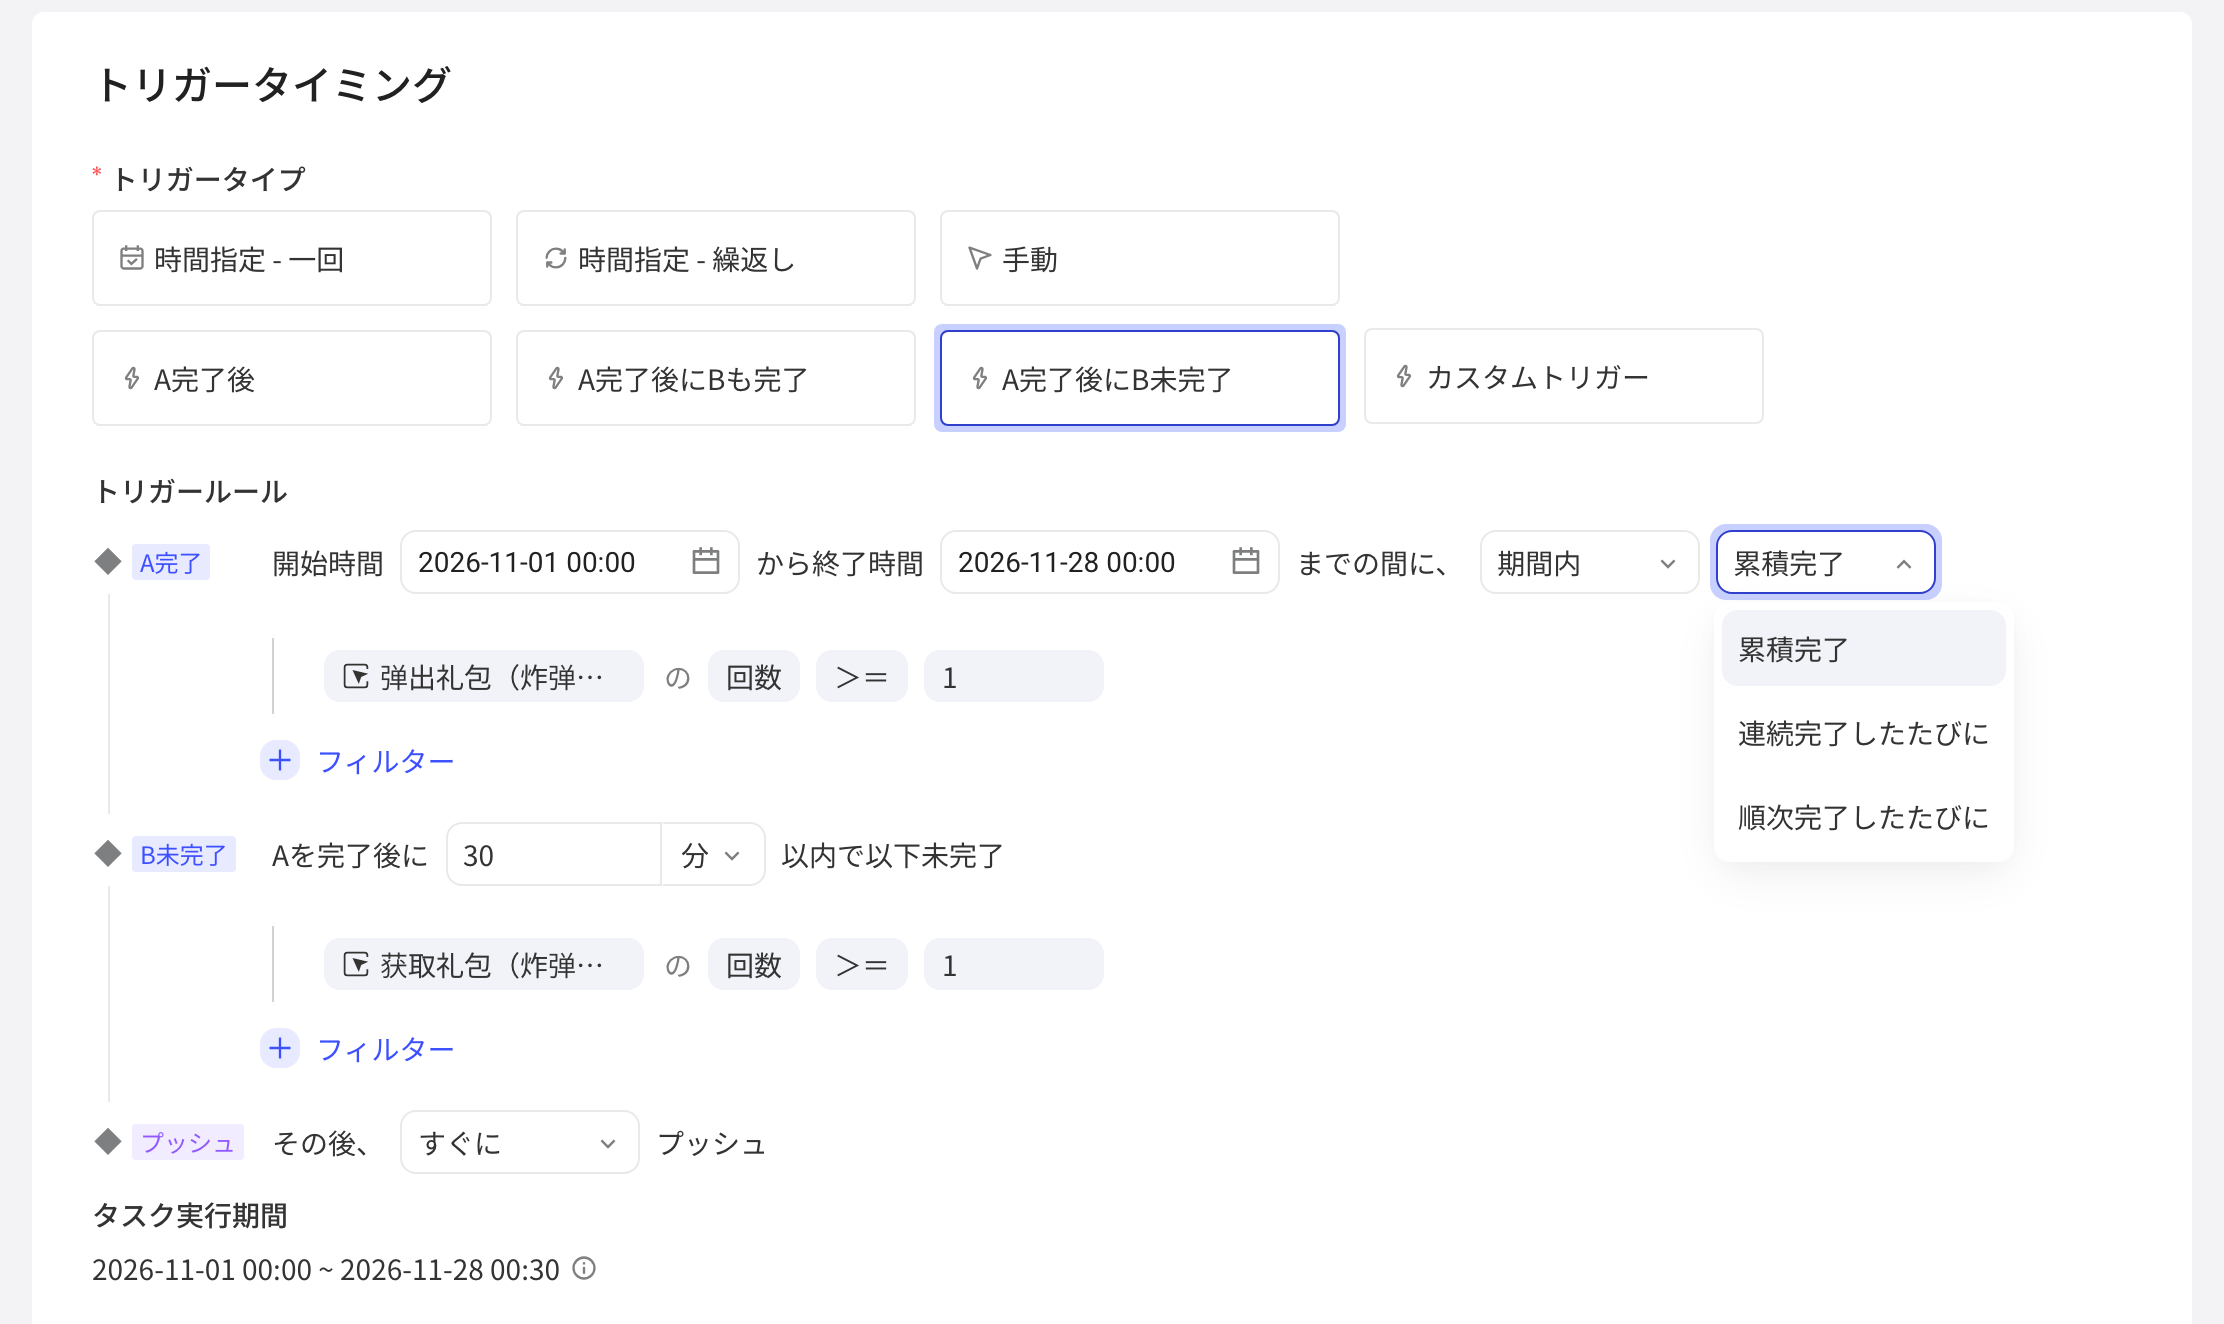Open the 分 time unit dropdown
Screen dimensions: 2224x1324
point(713,854)
